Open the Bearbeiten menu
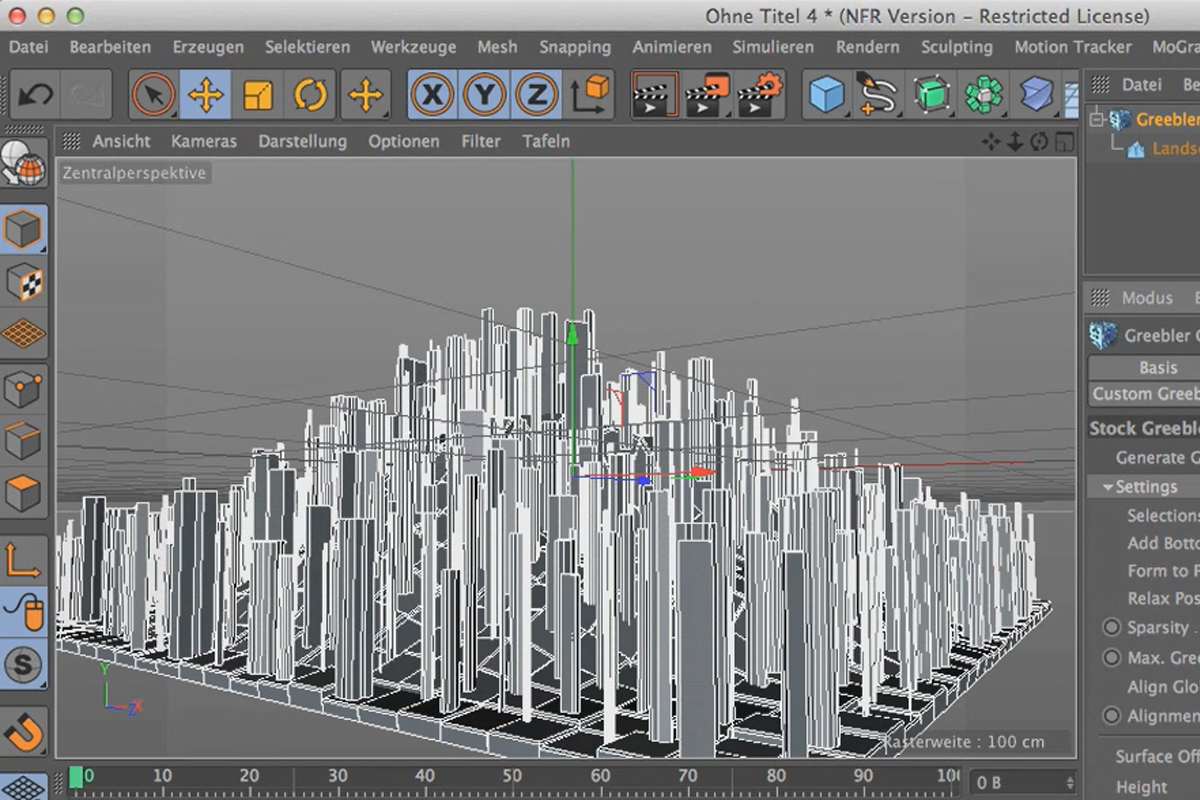 tap(110, 47)
